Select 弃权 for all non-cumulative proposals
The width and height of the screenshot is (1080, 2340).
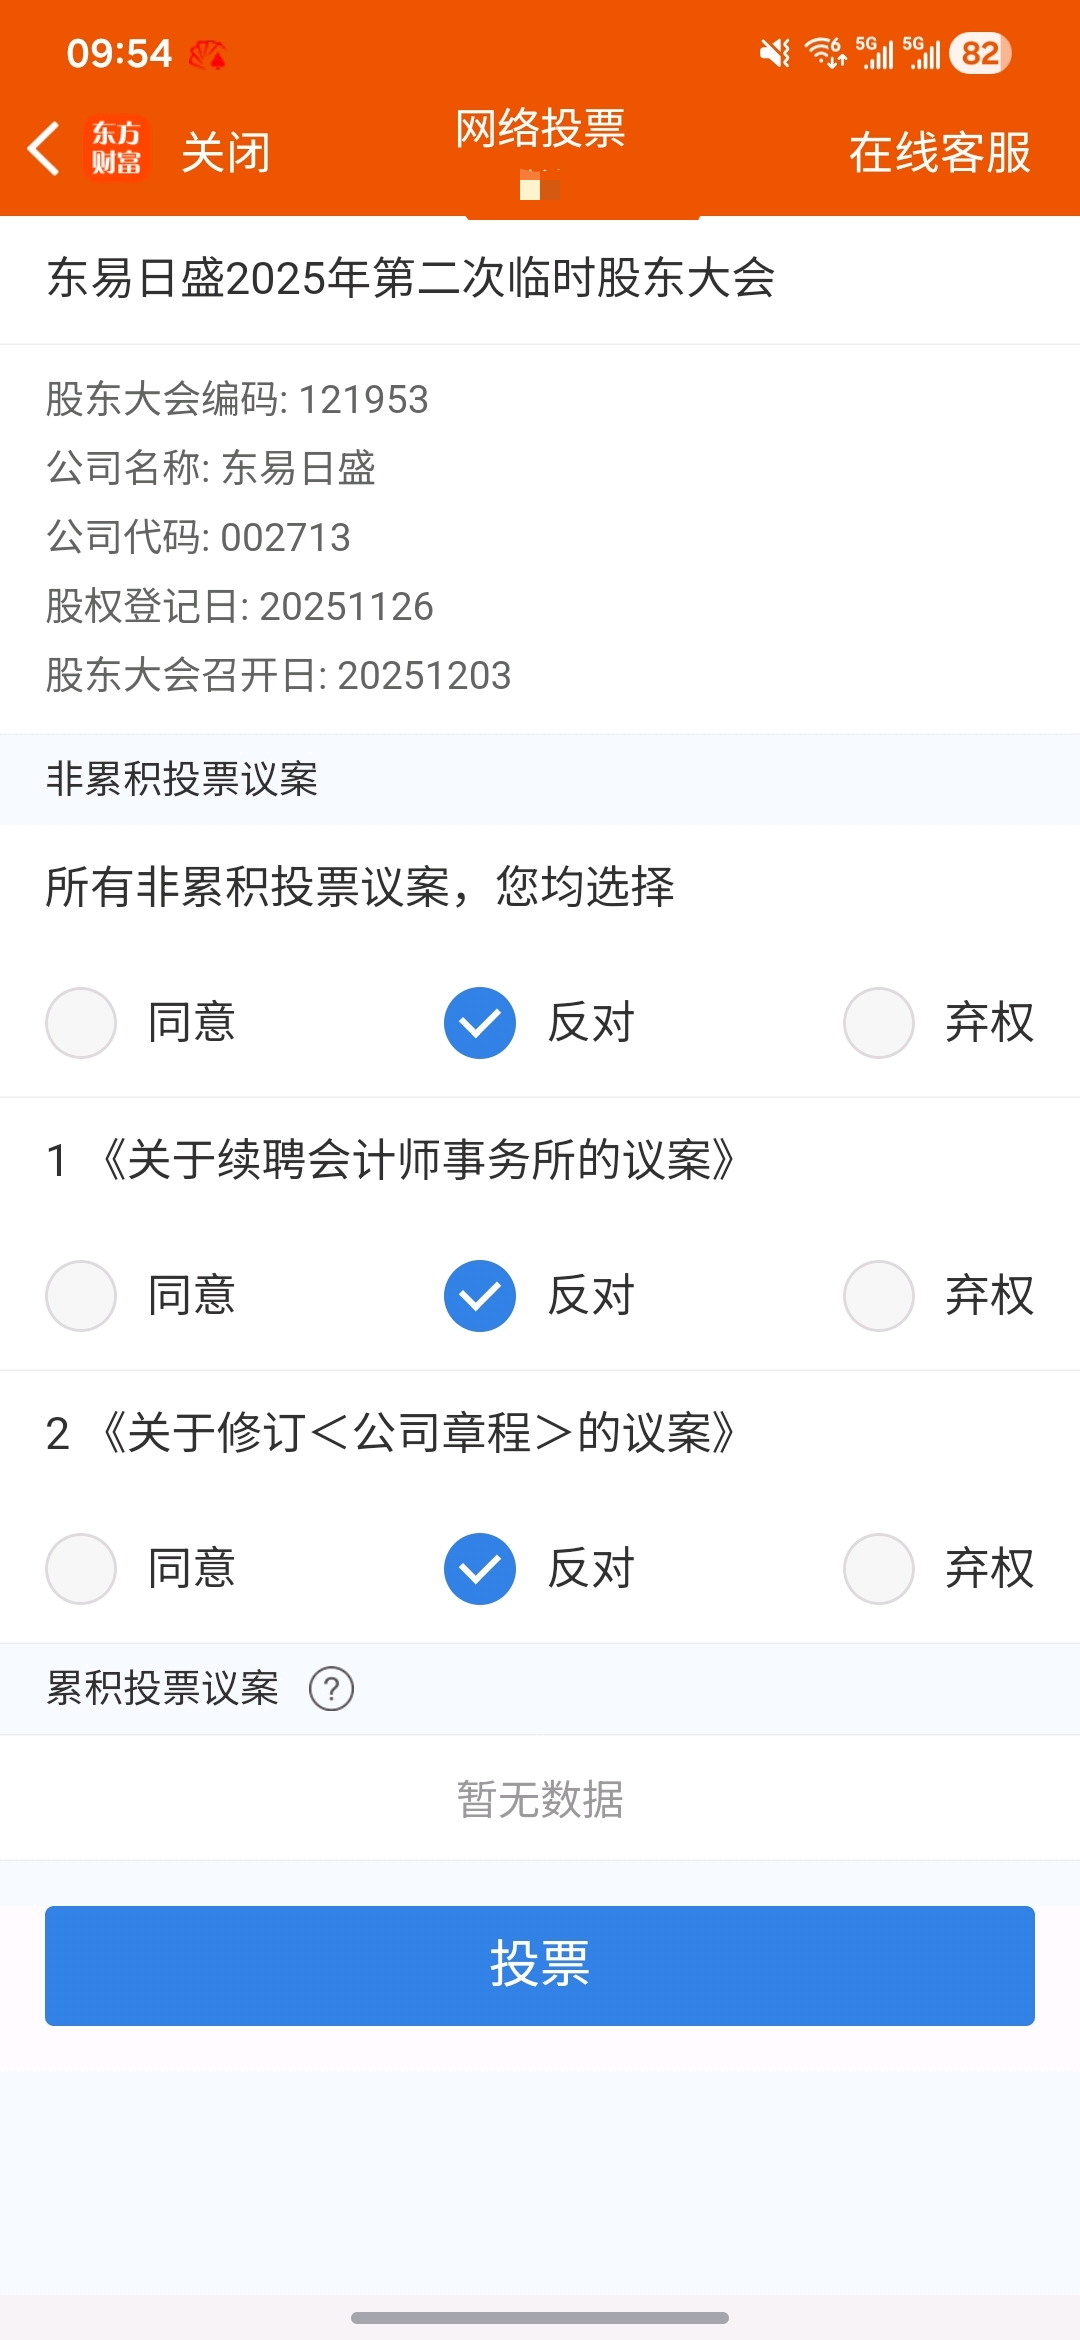click(879, 1023)
